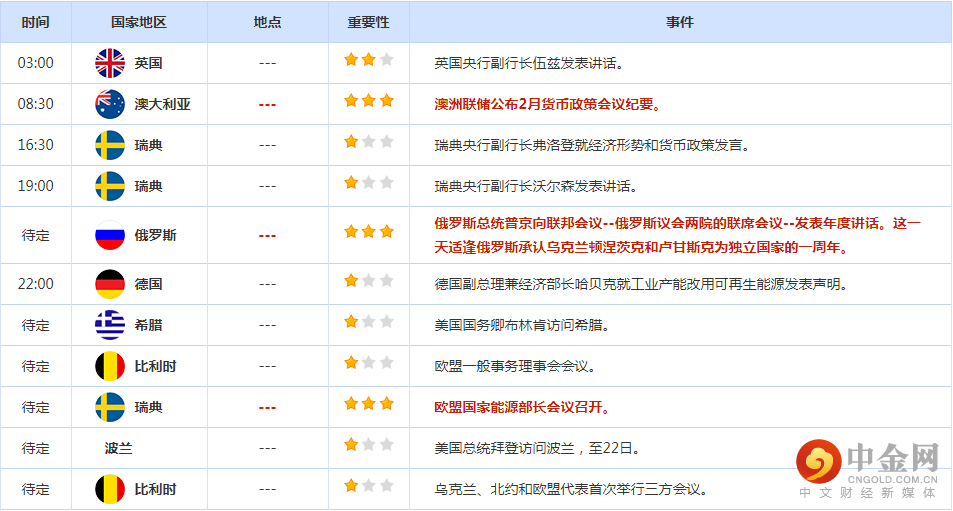Click the 中金网 logo icon
Screen dimensions: 953x511
(x=818, y=461)
